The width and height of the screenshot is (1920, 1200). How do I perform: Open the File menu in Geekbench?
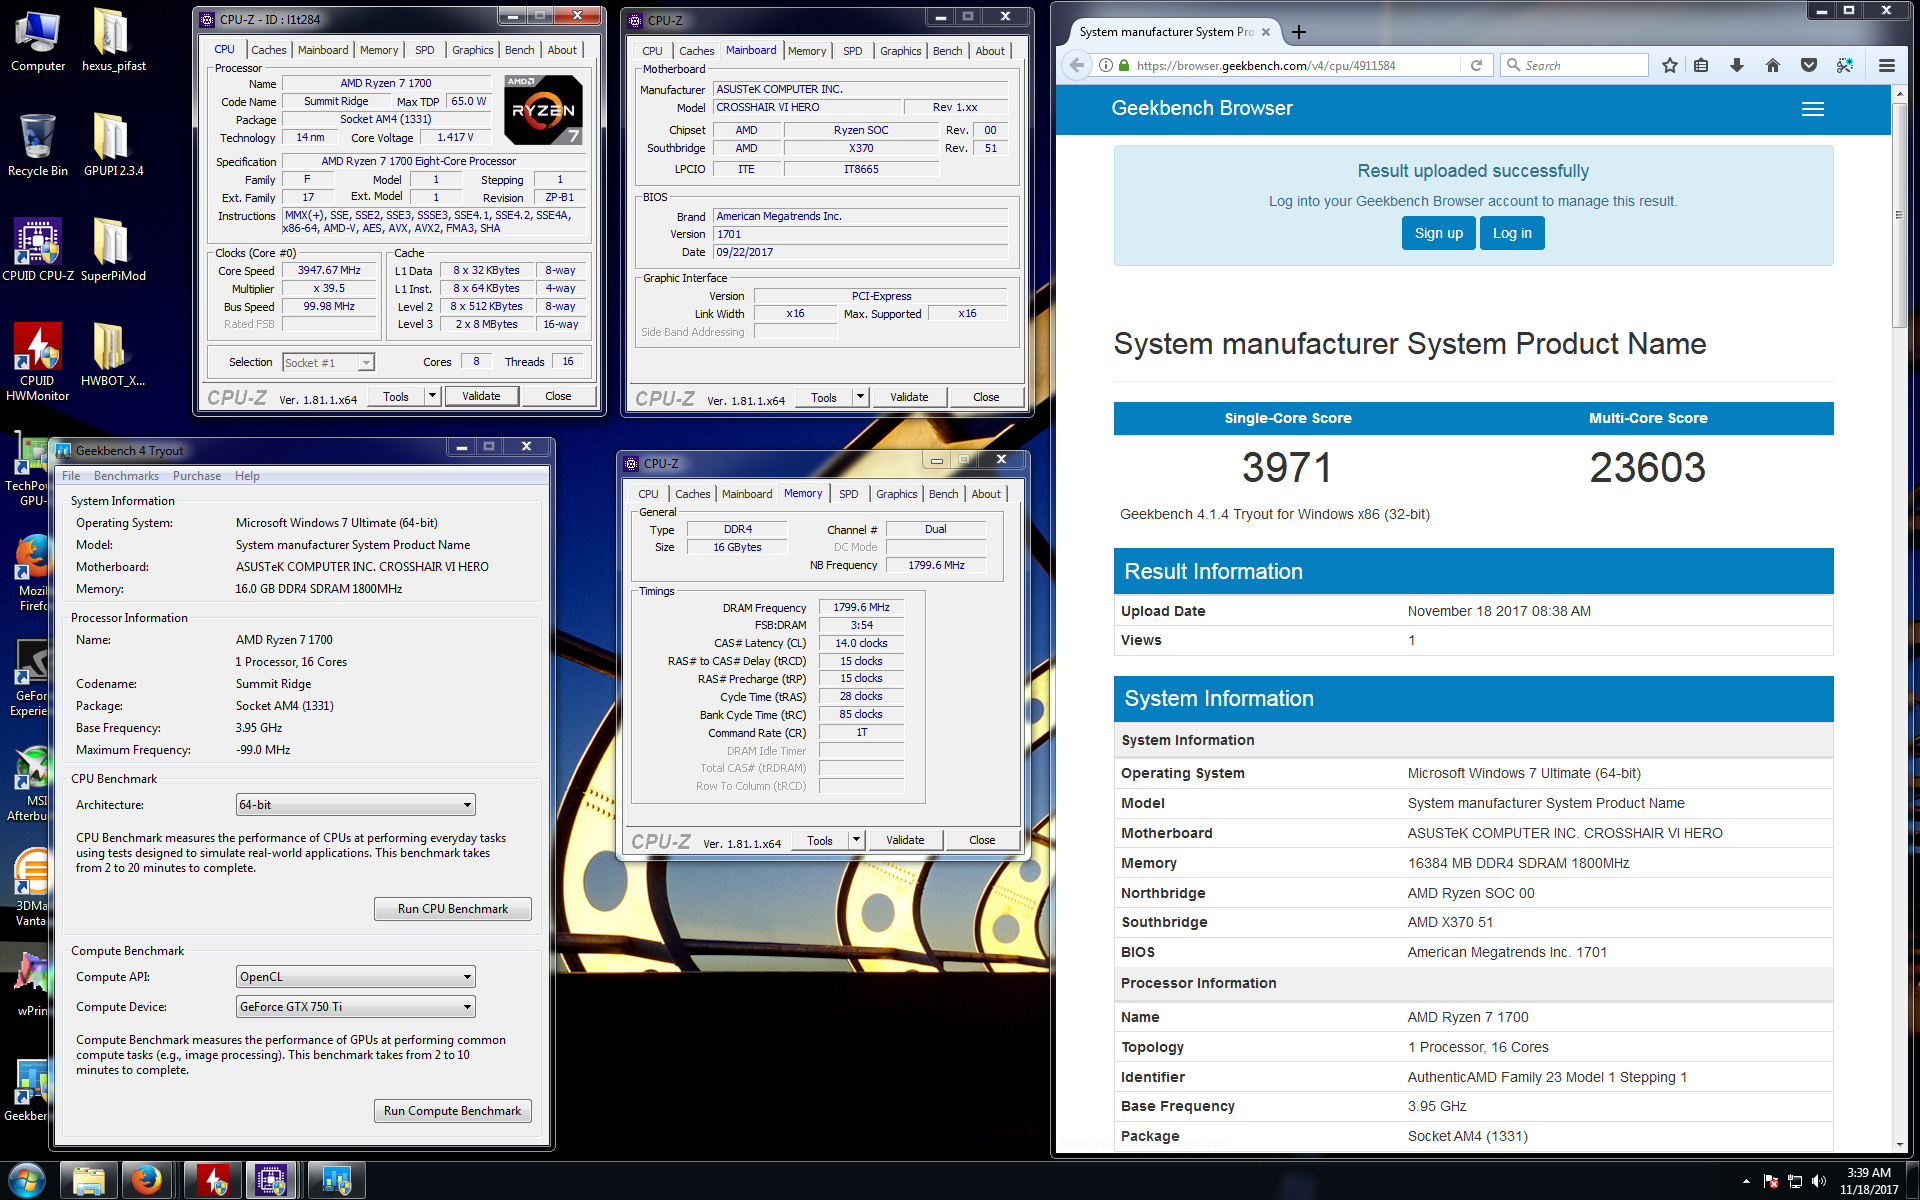point(71,476)
